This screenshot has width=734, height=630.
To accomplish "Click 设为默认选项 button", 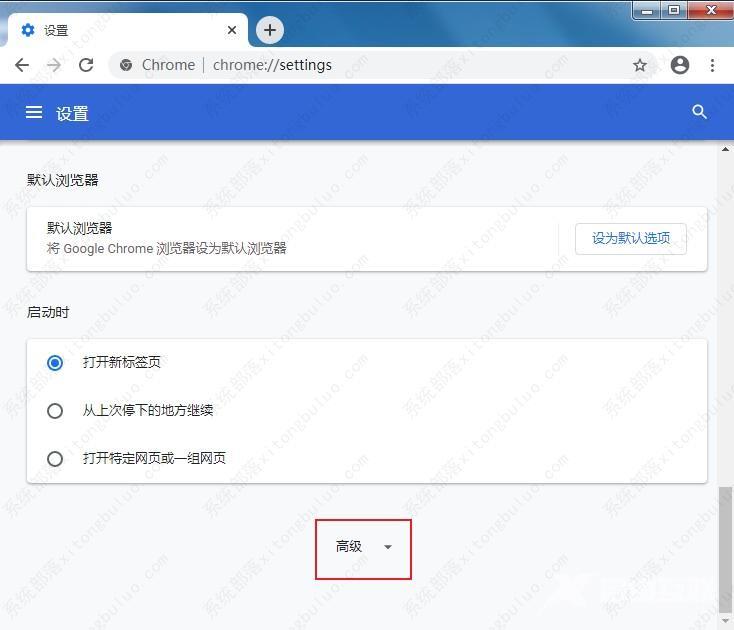I will [x=631, y=239].
